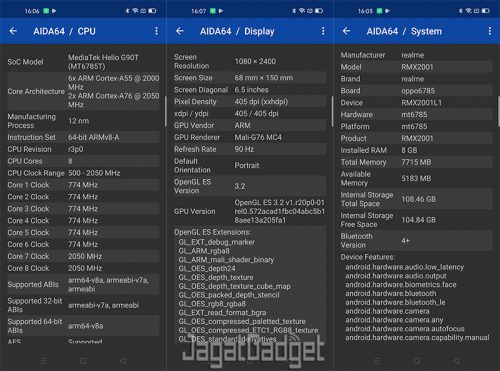Viewport: 500px width, 371px height.
Task: Select Supported 64-bit ABIs value arm64-v8a
Action: click(85, 326)
